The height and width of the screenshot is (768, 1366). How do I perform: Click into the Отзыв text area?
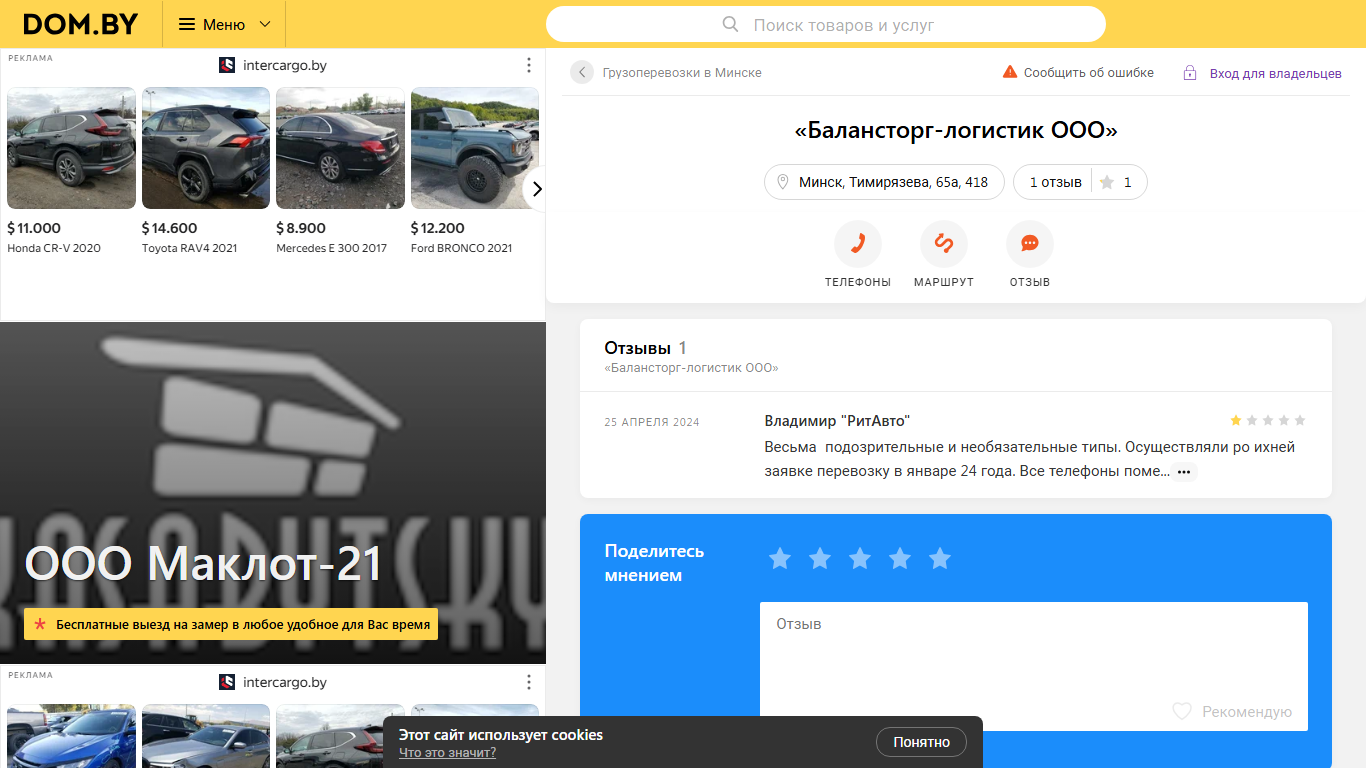click(1034, 666)
